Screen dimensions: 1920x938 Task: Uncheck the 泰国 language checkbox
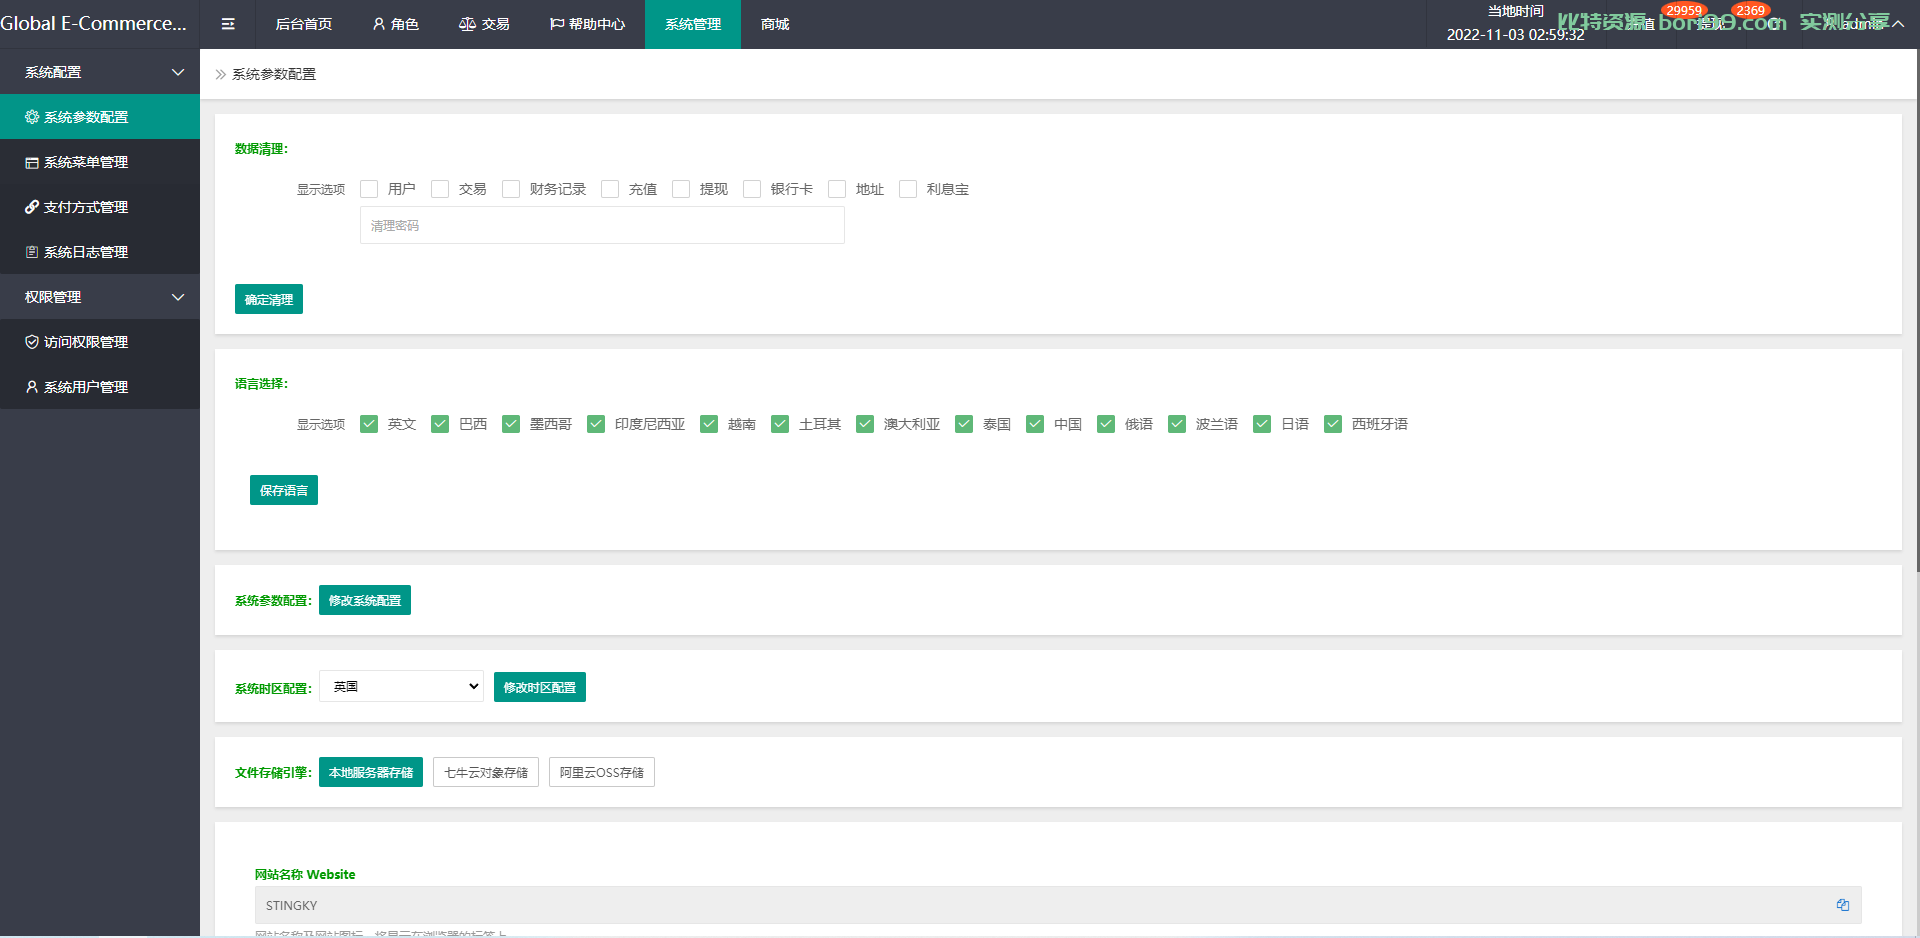coord(964,424)
